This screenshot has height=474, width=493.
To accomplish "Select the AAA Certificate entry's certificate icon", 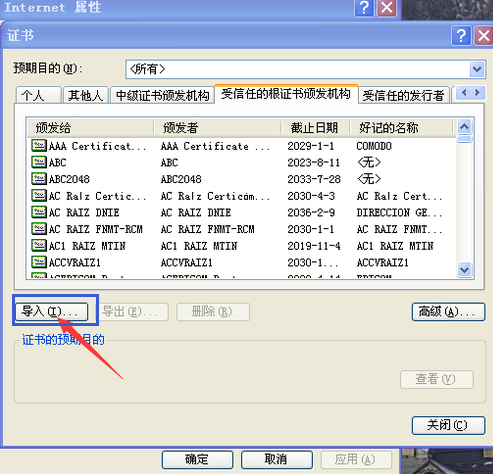I will pos(39,146).
